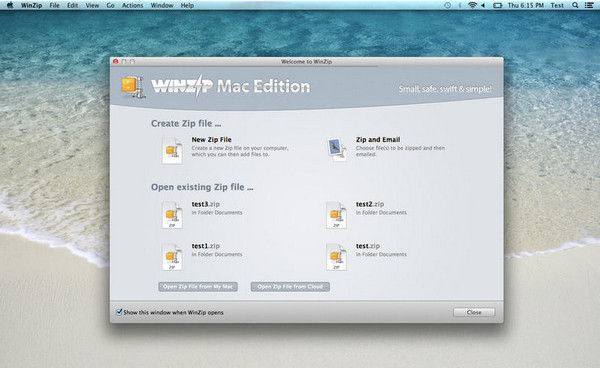This screenshot has height=368, width=600.
Task: Open the Help menu
Action: click(187, 5)
